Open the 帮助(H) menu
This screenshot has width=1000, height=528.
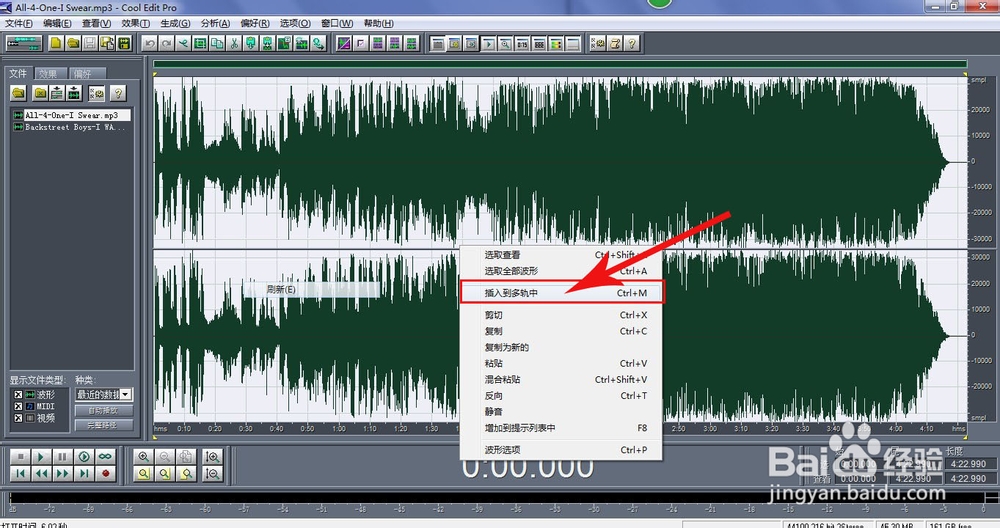click(378, 23)
